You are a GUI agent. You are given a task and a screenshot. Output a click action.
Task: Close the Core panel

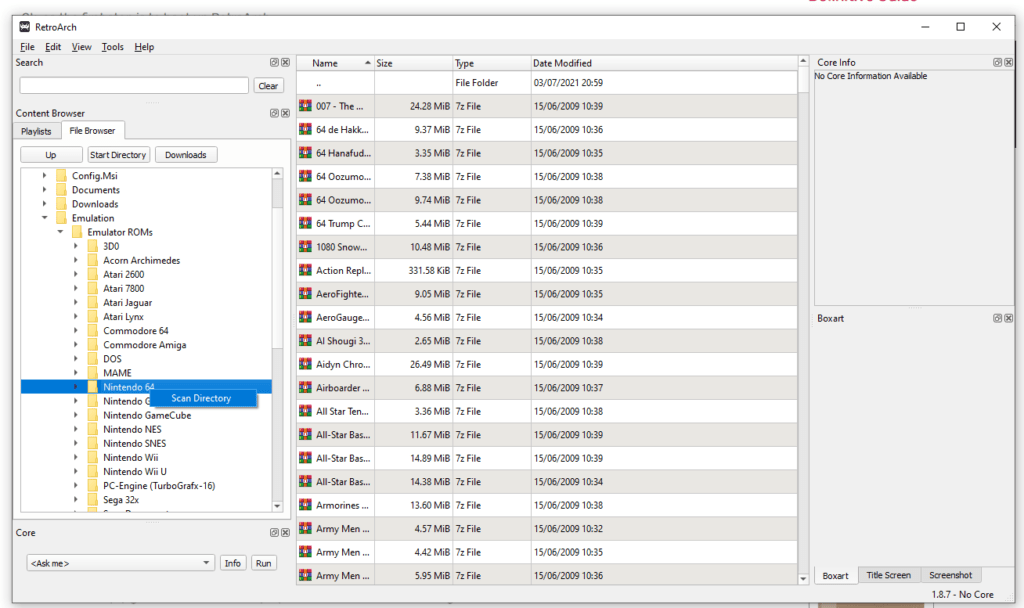point(285,533)
